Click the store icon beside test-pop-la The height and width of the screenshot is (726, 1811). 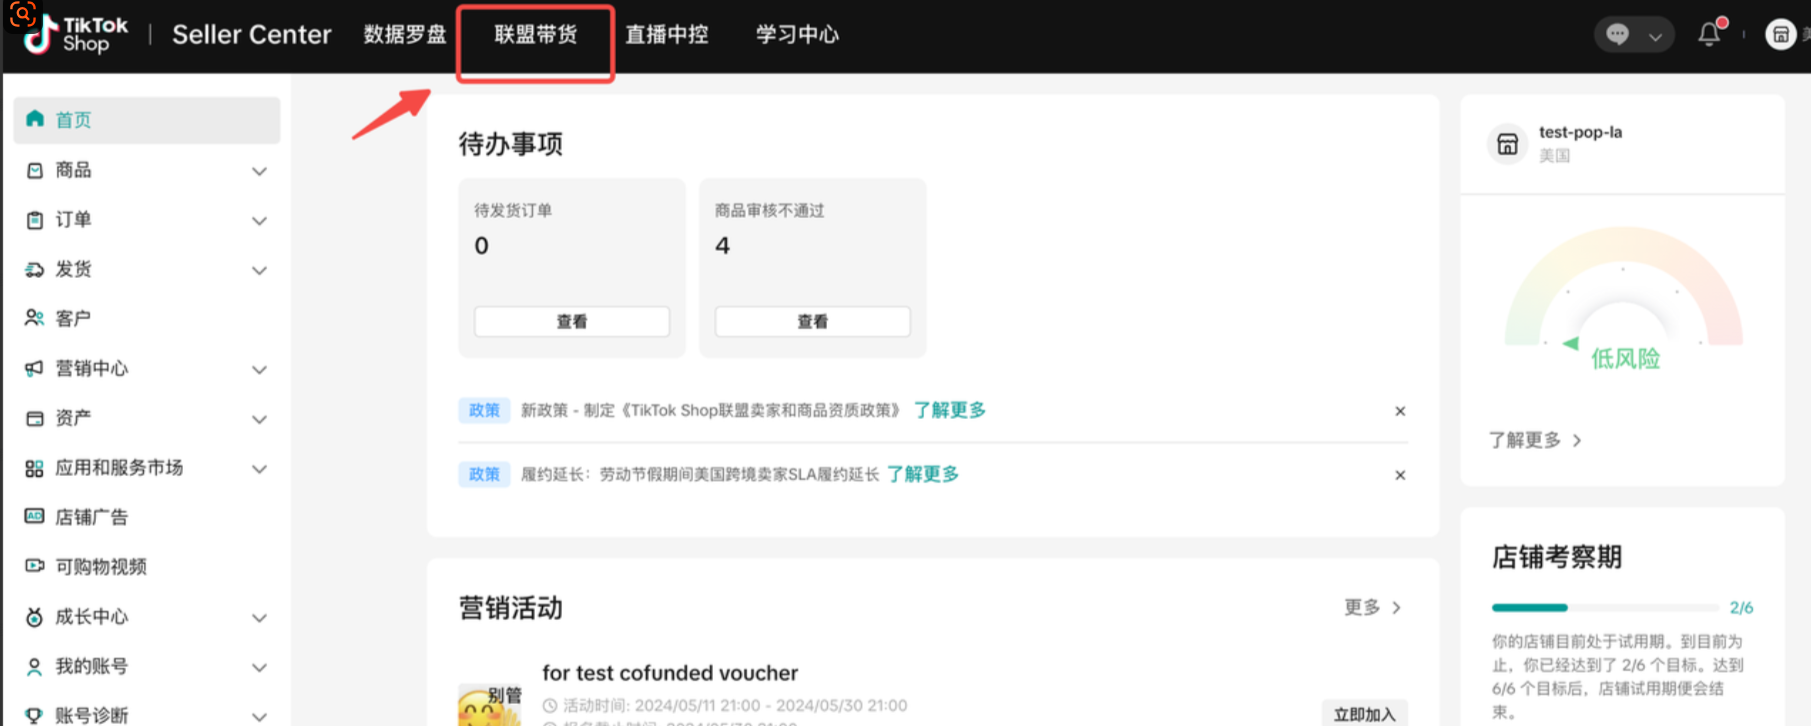pyautogui.click(x=1507, y=144)
